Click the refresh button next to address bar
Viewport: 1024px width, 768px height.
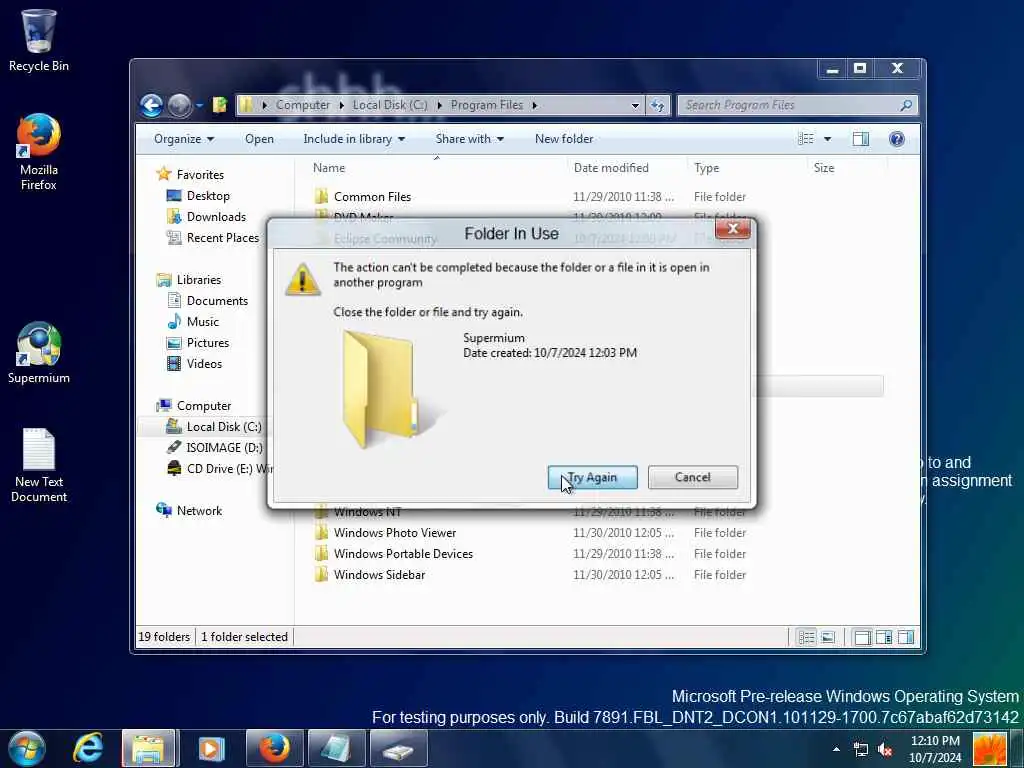click(658, 105)
